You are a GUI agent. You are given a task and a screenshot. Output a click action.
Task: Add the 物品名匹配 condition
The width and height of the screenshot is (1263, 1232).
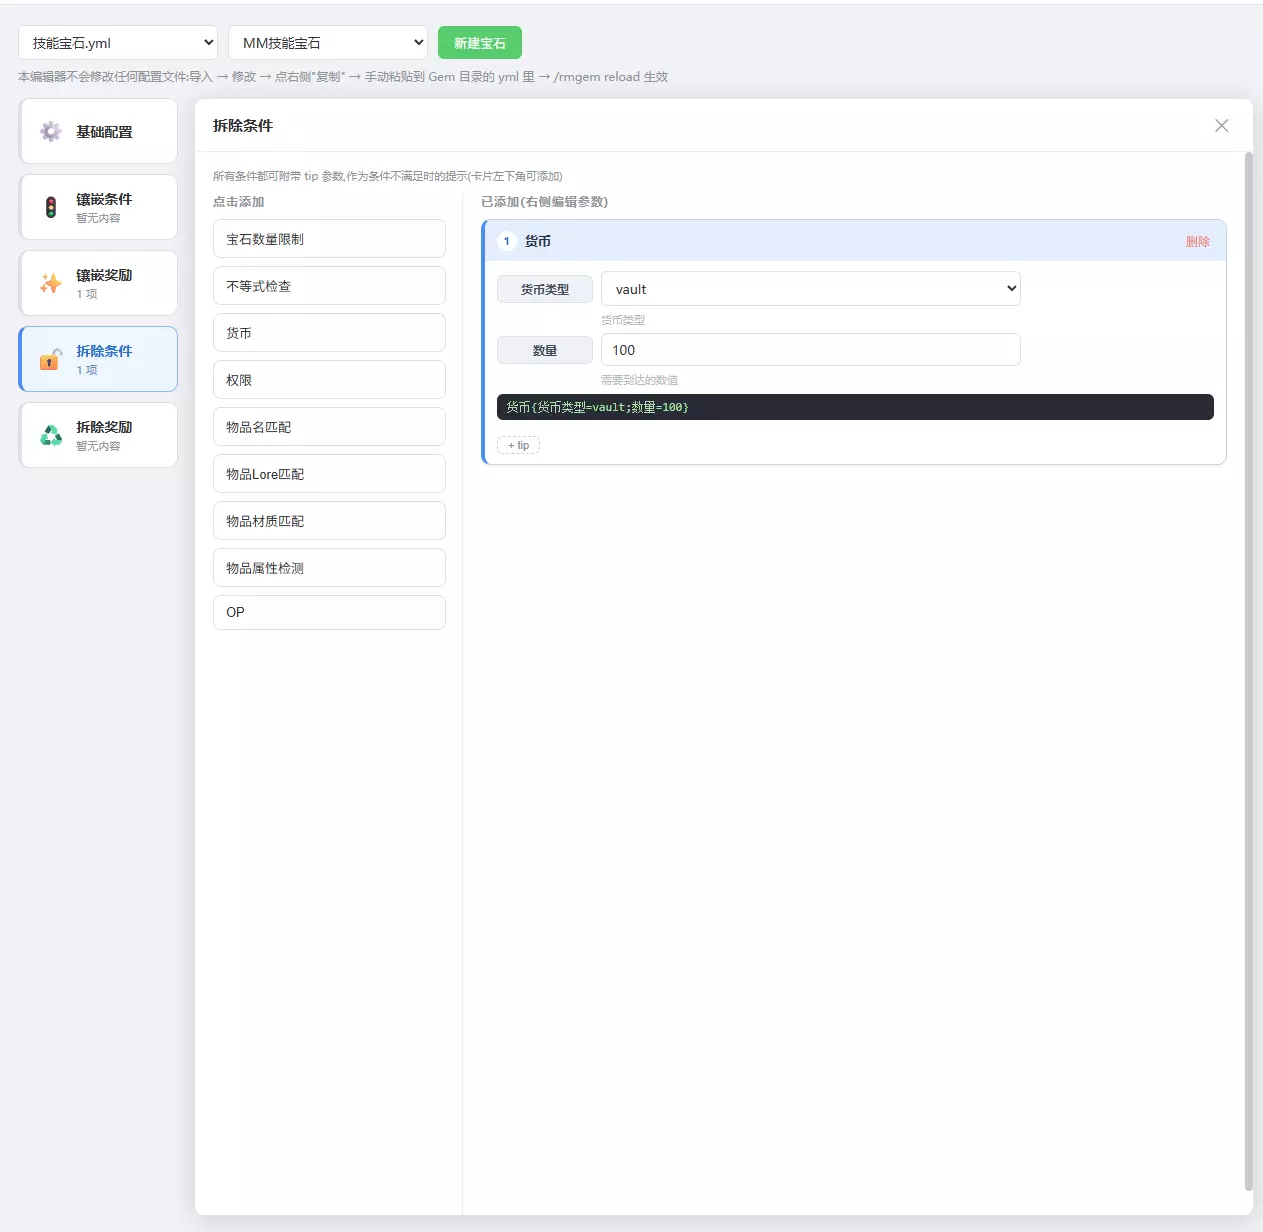coord(329,427)
